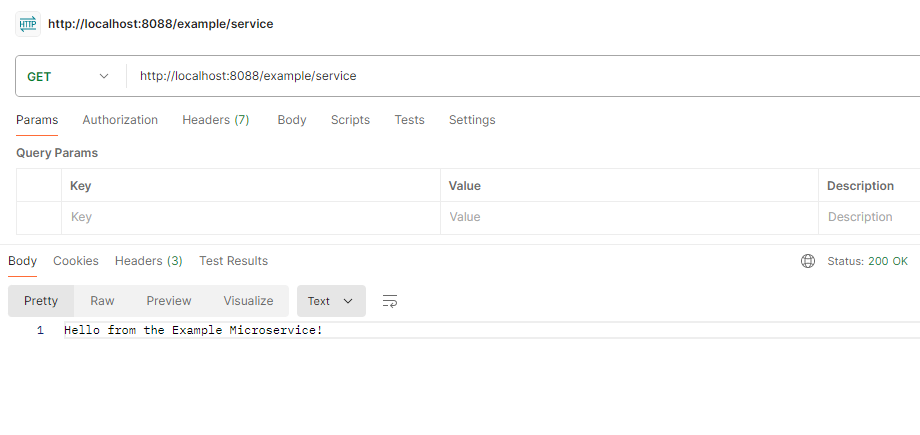Open the Scripts tab
This screenshot has width=920, height=435.
coord(350,120)
